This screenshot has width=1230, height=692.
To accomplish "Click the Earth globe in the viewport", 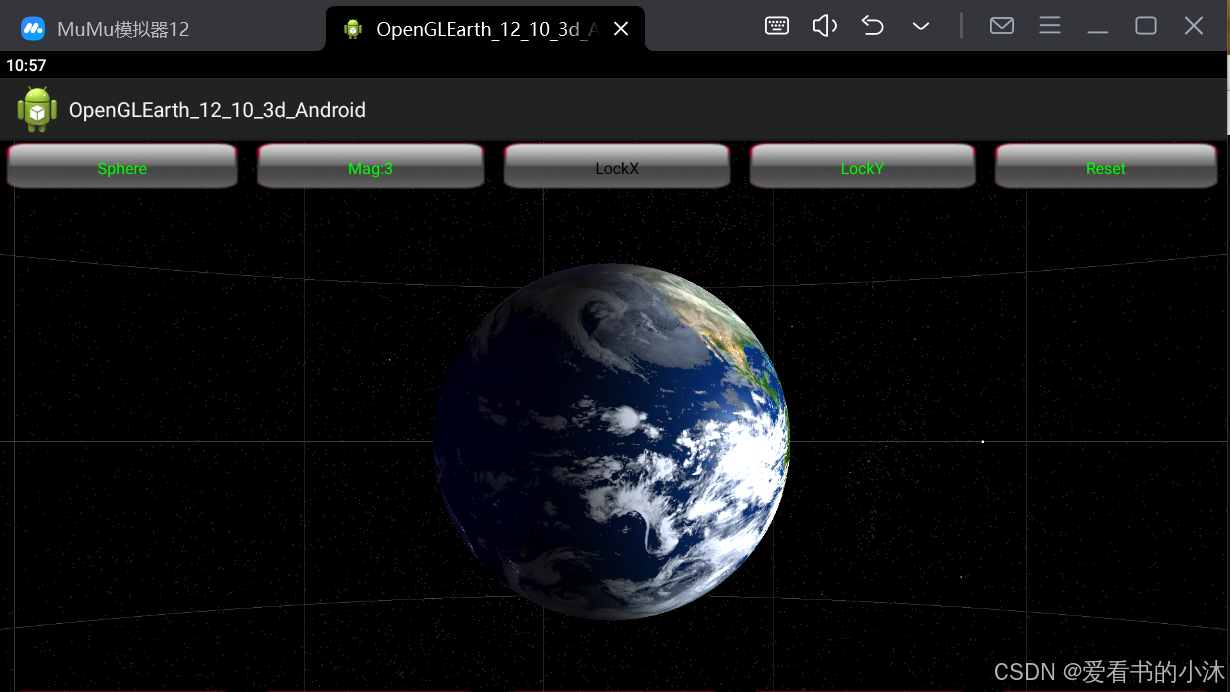I will [x=613, y=441].
